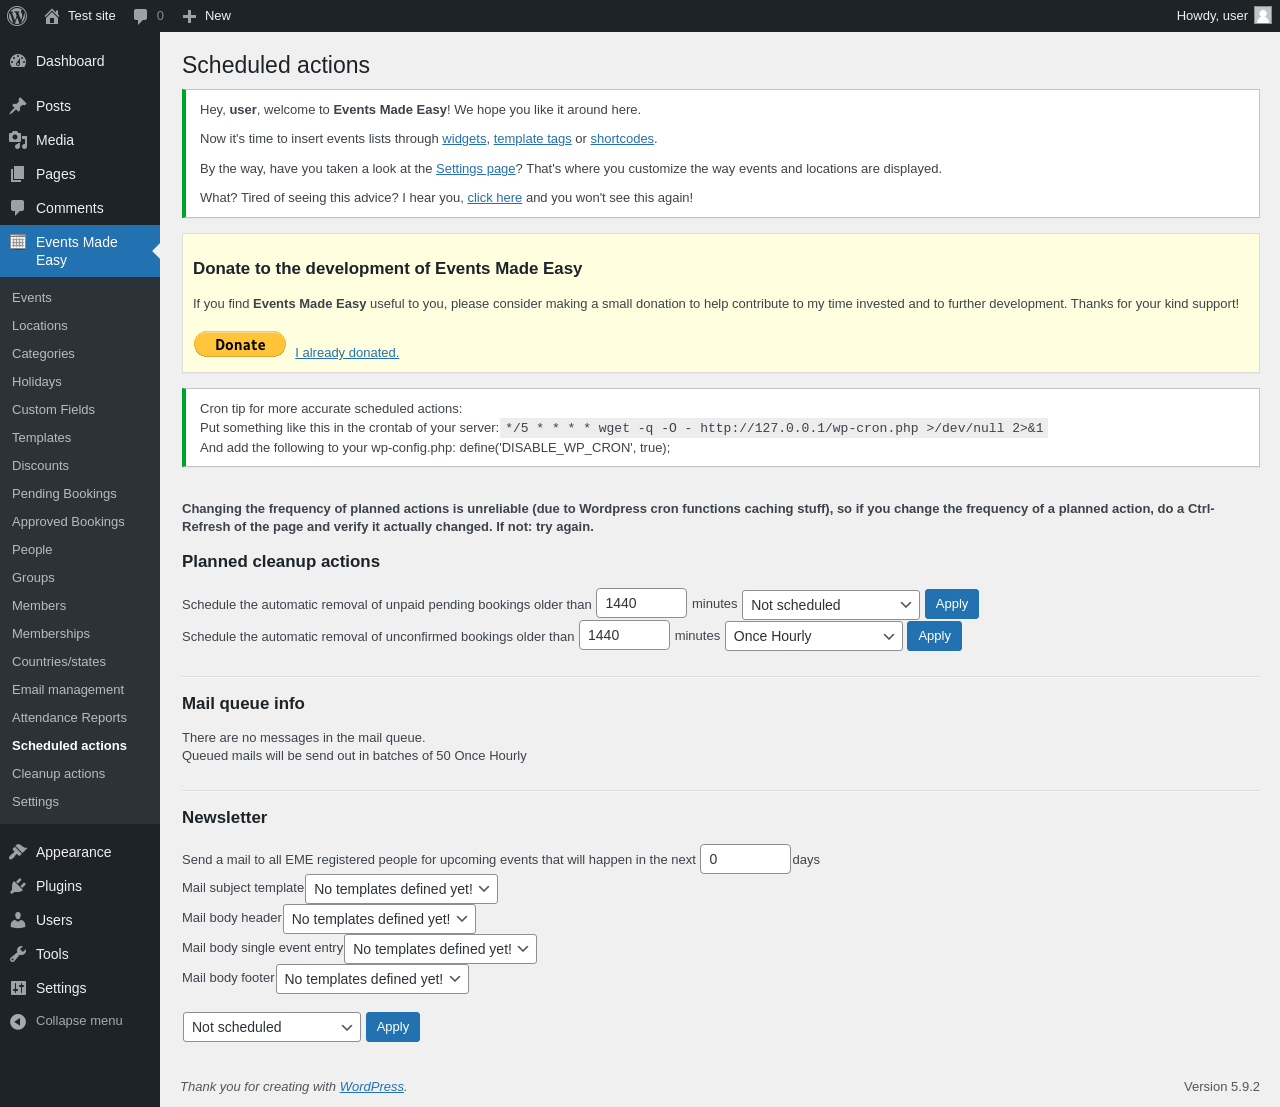Image resolution: width=1280 pixels, height=1107 pixels.
Task: Dismiss advice via 'click here' link
Action: (495, 198)
